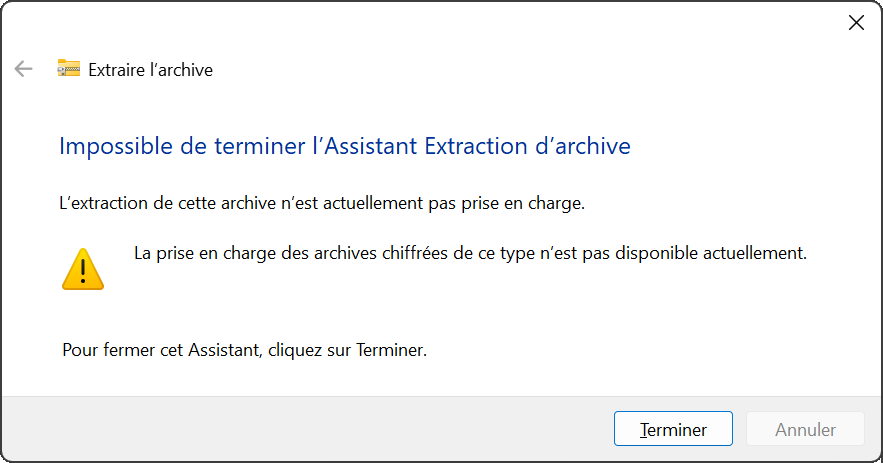Click the word "Terminer" in the instruction sentence
The height and width of the screenshot is (463, 883).
tap(390, 351)
